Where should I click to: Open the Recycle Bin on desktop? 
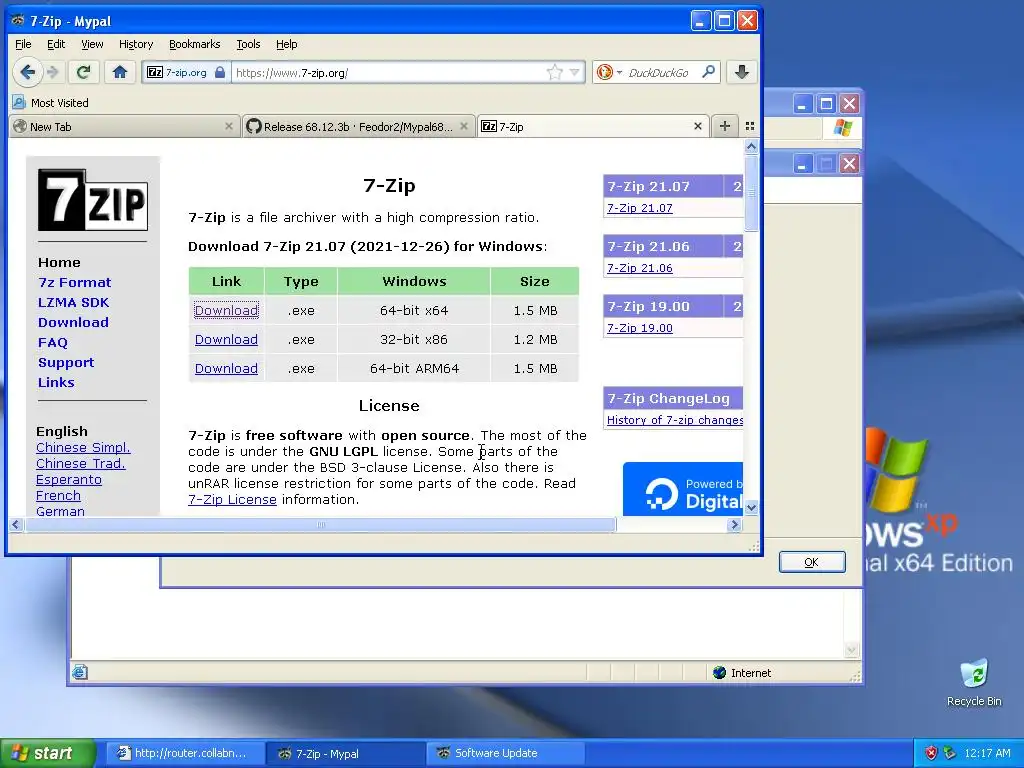coord(974,682)
